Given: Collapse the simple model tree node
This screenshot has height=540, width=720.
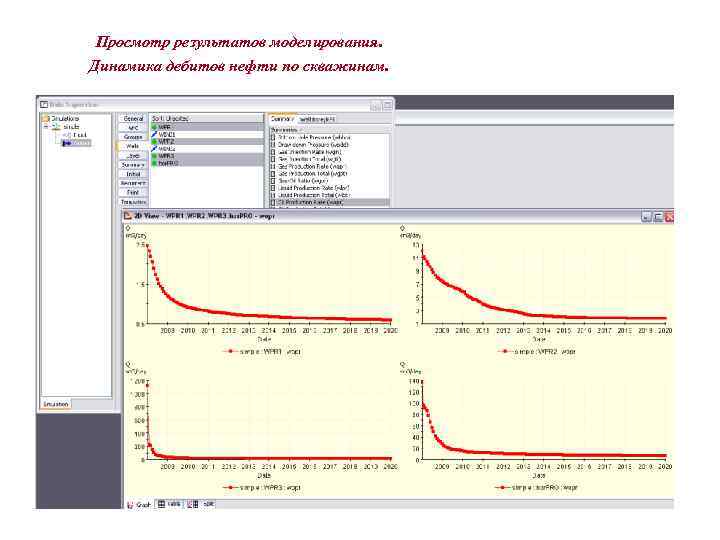Looking at the screenshot, I should [x=46, y=127].
